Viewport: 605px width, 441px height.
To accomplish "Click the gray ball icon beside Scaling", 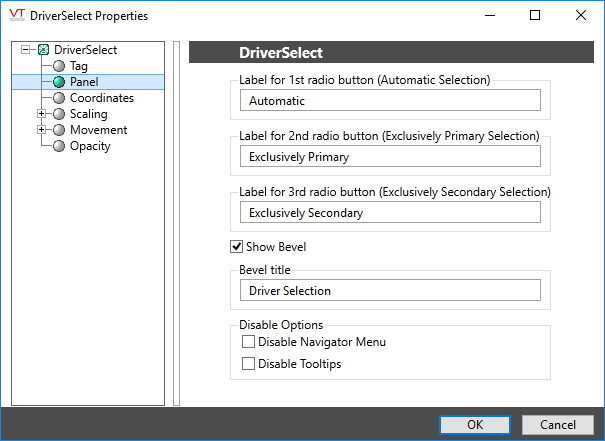I will [x=59, y=114].
